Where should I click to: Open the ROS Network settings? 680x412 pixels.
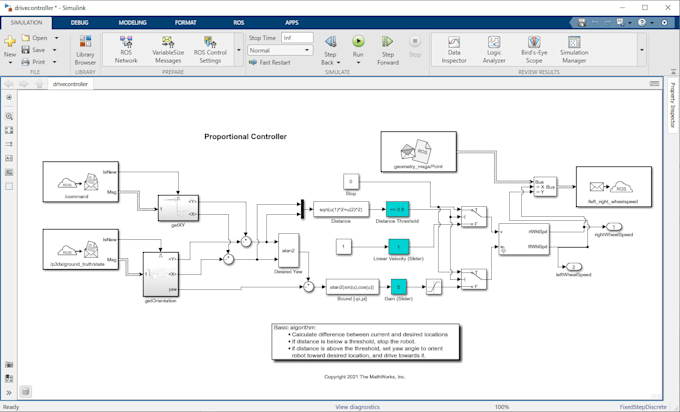[x=126, y=49]
